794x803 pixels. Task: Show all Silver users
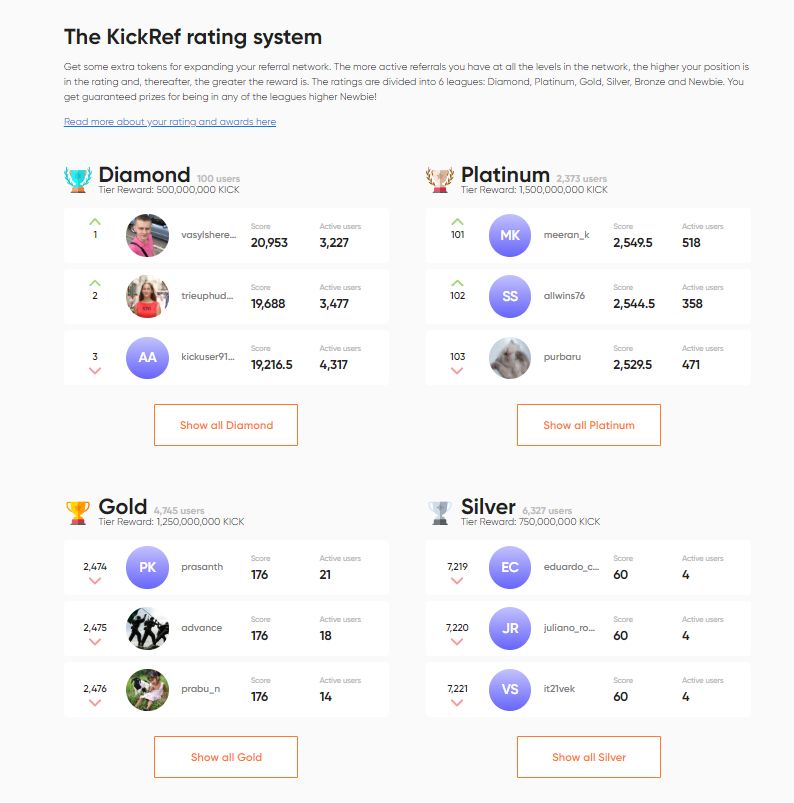click(x=589, y=757)
